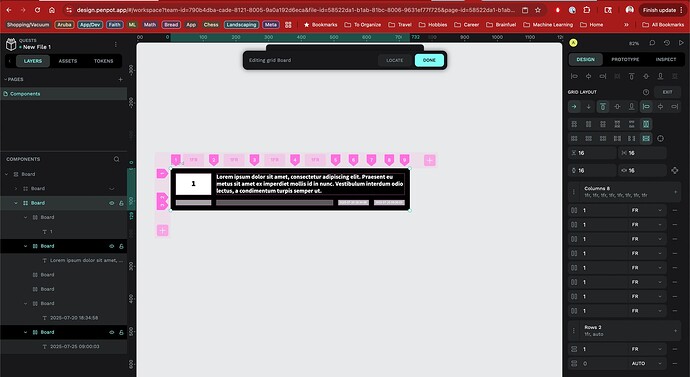Select column marker 9 on canvas
Viewport: 690px width, 377px height.
[x=404, y=160]
